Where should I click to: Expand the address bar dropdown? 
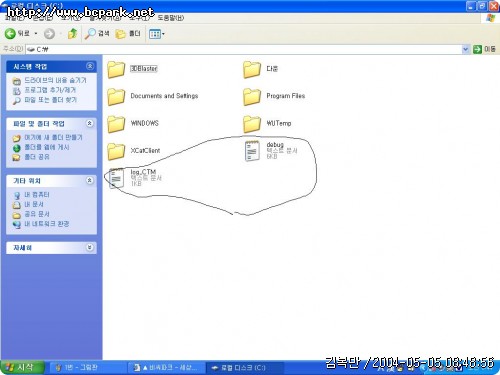click(465, 49)
